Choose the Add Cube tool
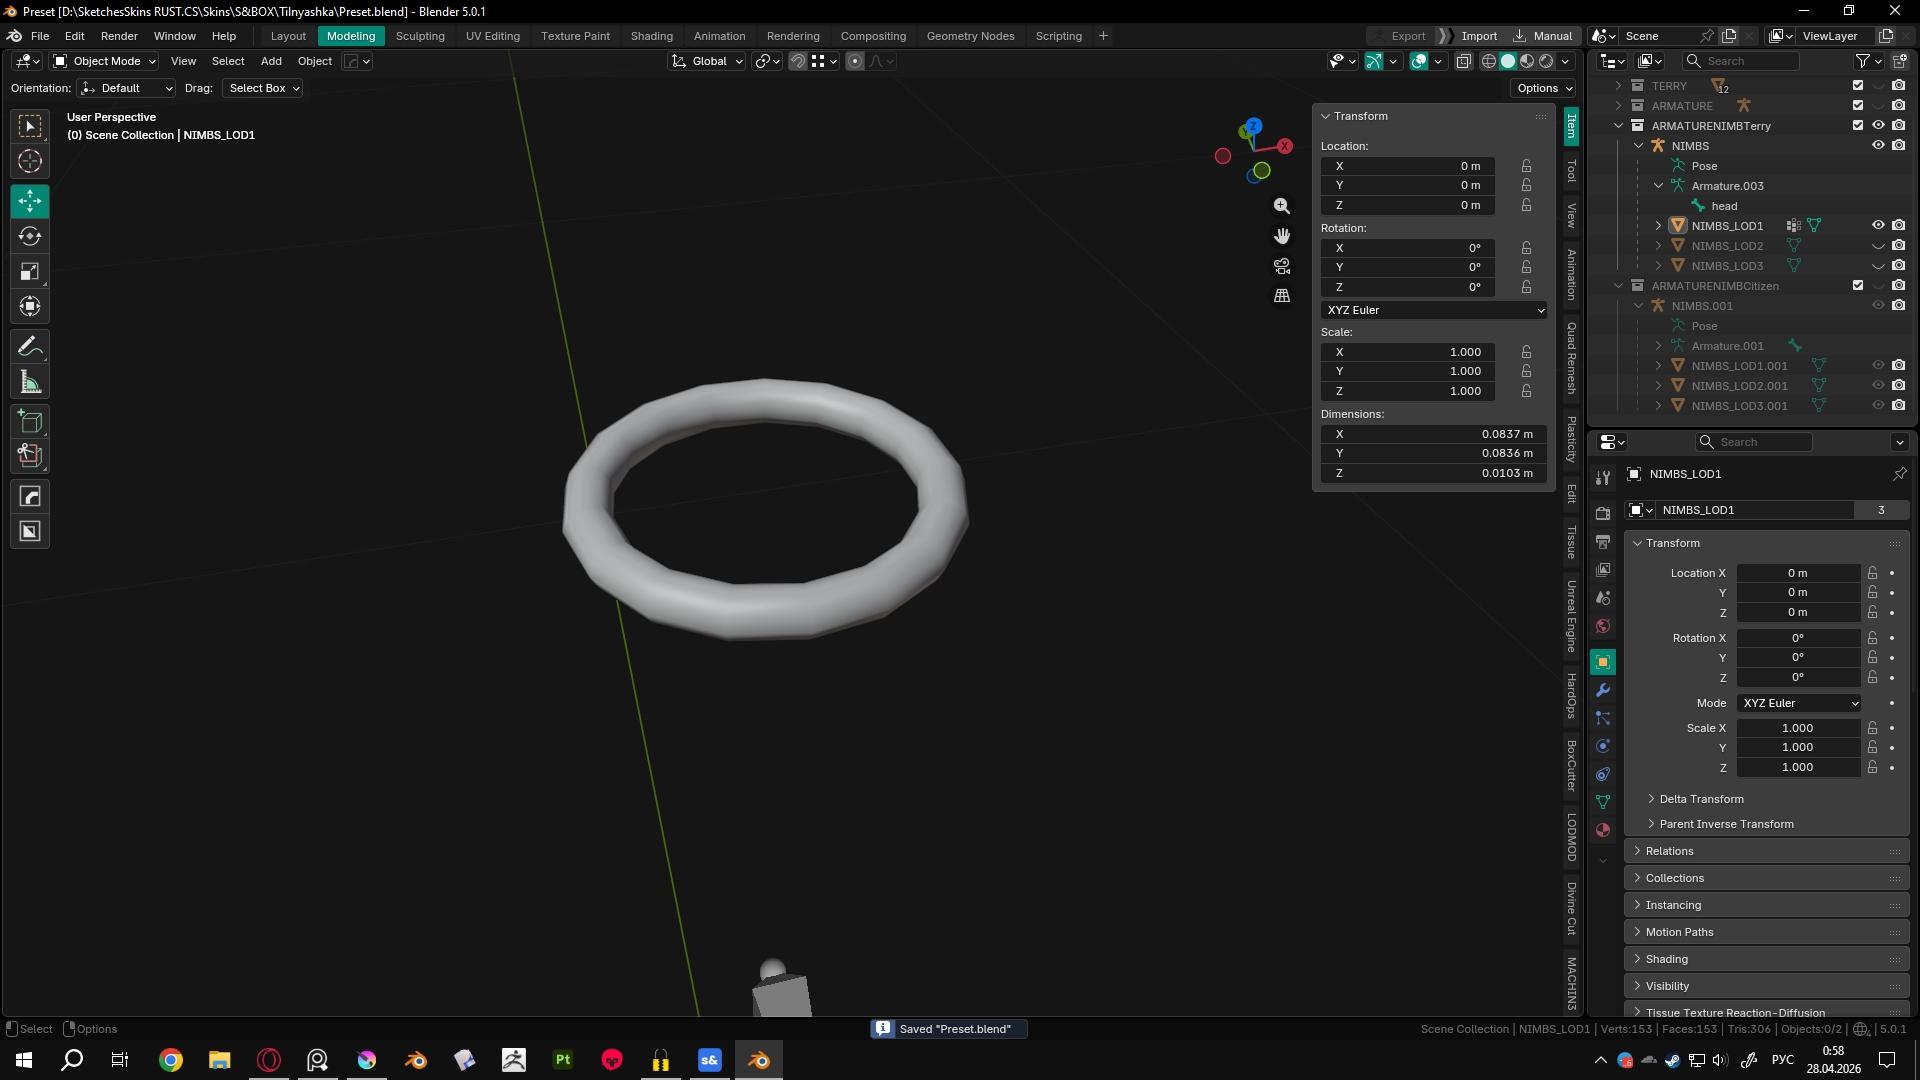1920x1080 pixels. [x=30, y=422]
